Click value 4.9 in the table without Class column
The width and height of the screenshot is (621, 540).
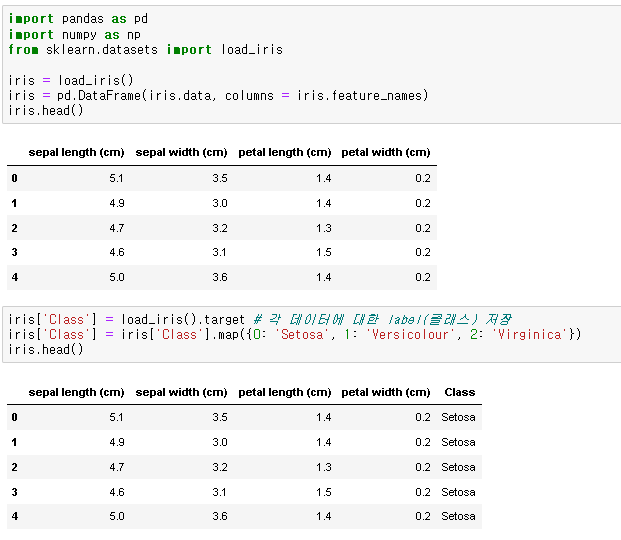tap(117, 203)
